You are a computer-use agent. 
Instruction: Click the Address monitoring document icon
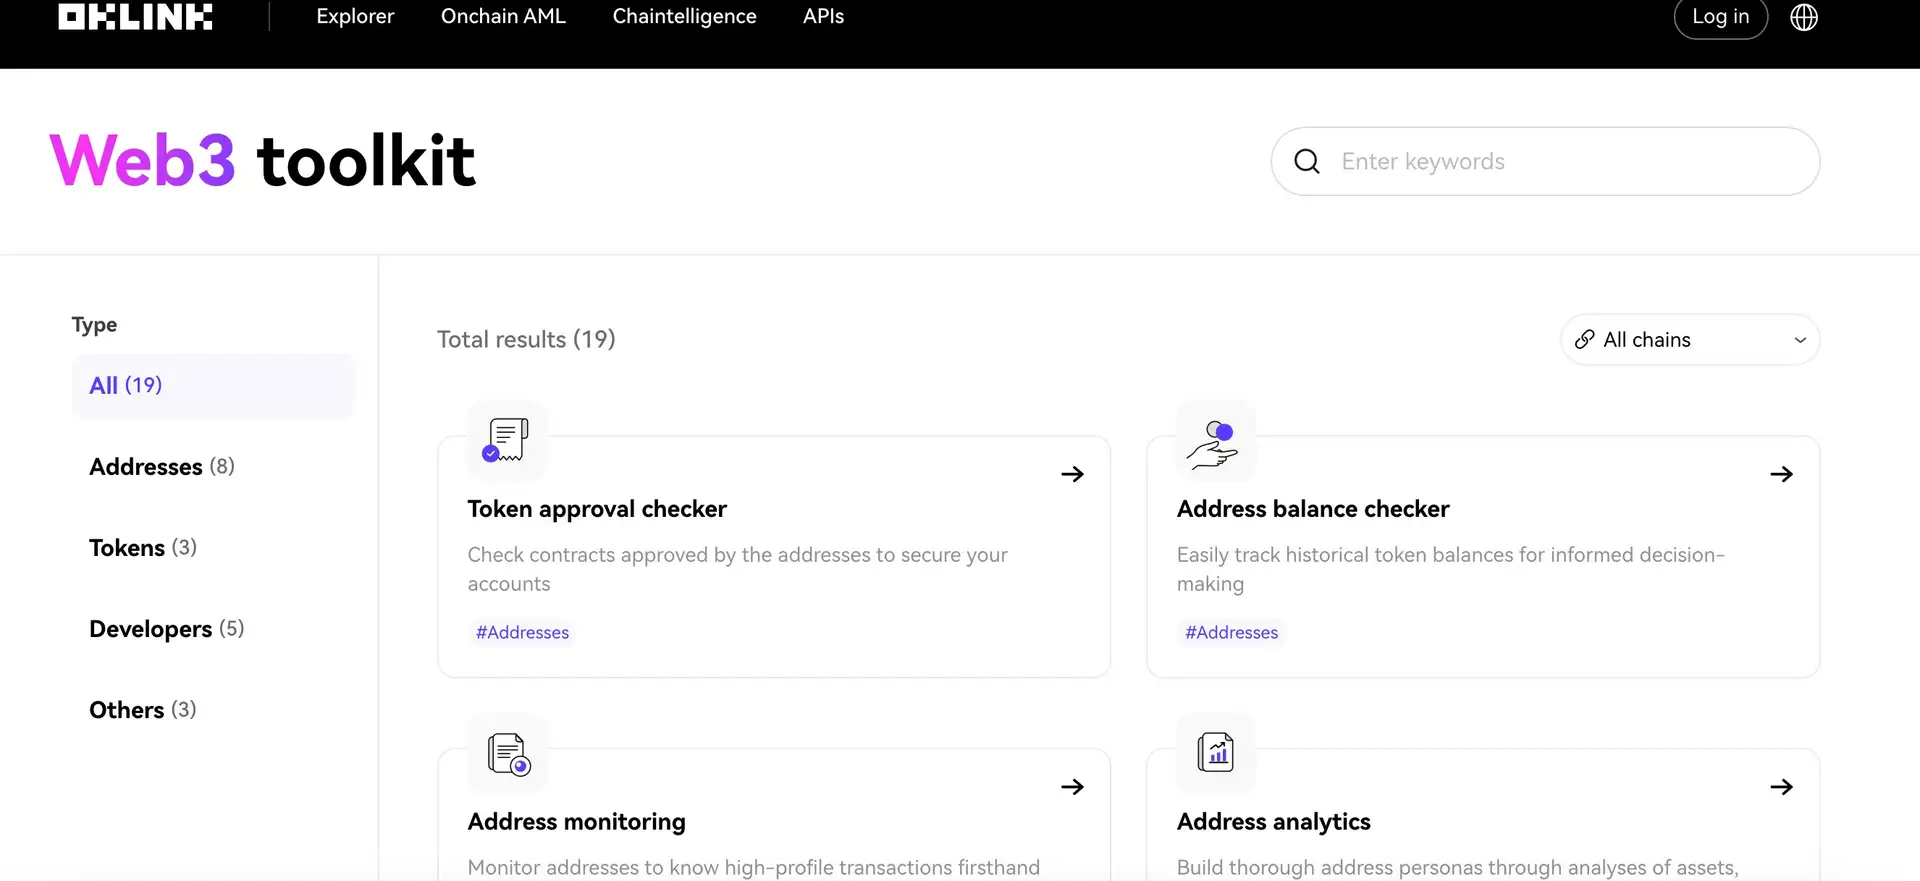(x=508, y=754)
